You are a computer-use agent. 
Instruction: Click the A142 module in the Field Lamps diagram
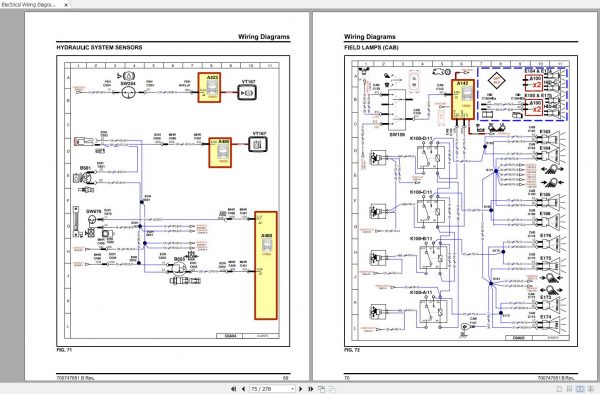tap(463, 99)
